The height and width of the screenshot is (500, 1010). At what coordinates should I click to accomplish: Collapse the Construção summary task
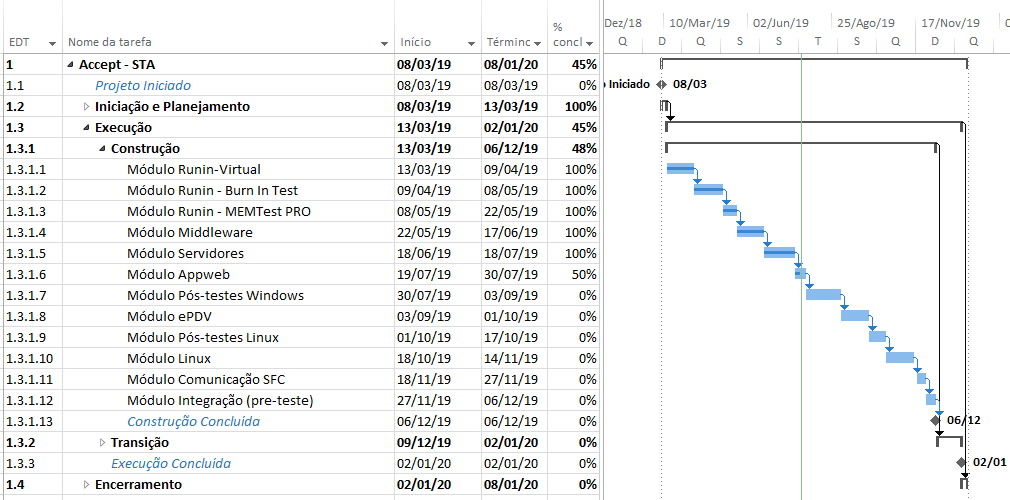102,149
